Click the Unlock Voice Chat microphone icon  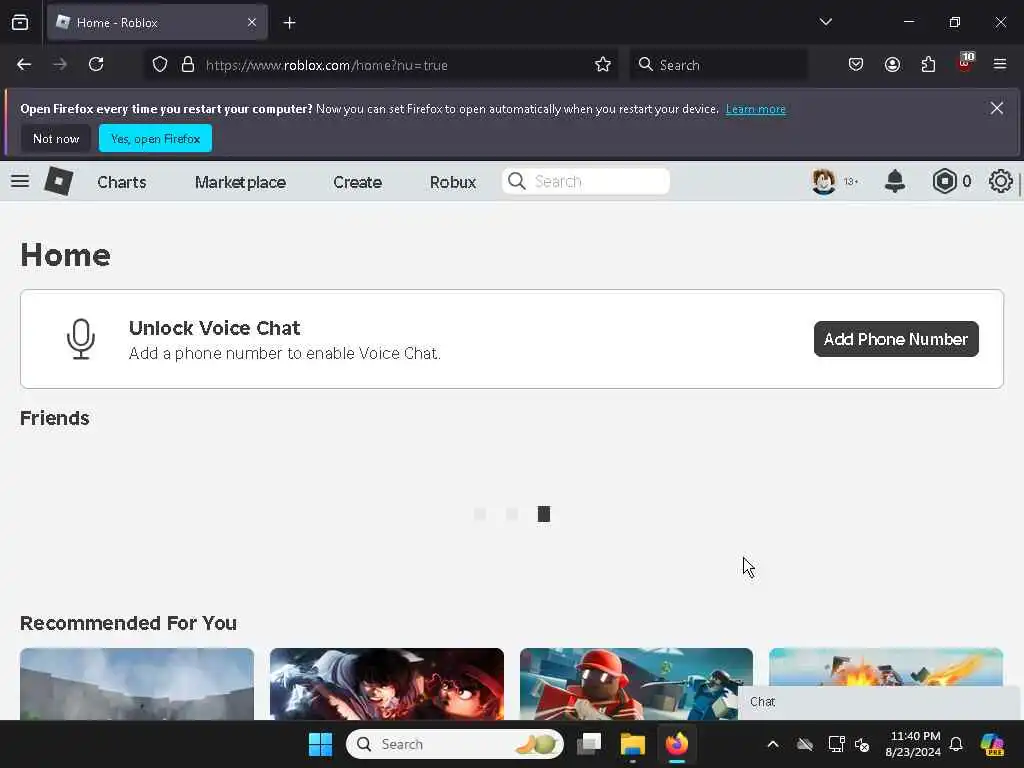pos(81,339)
